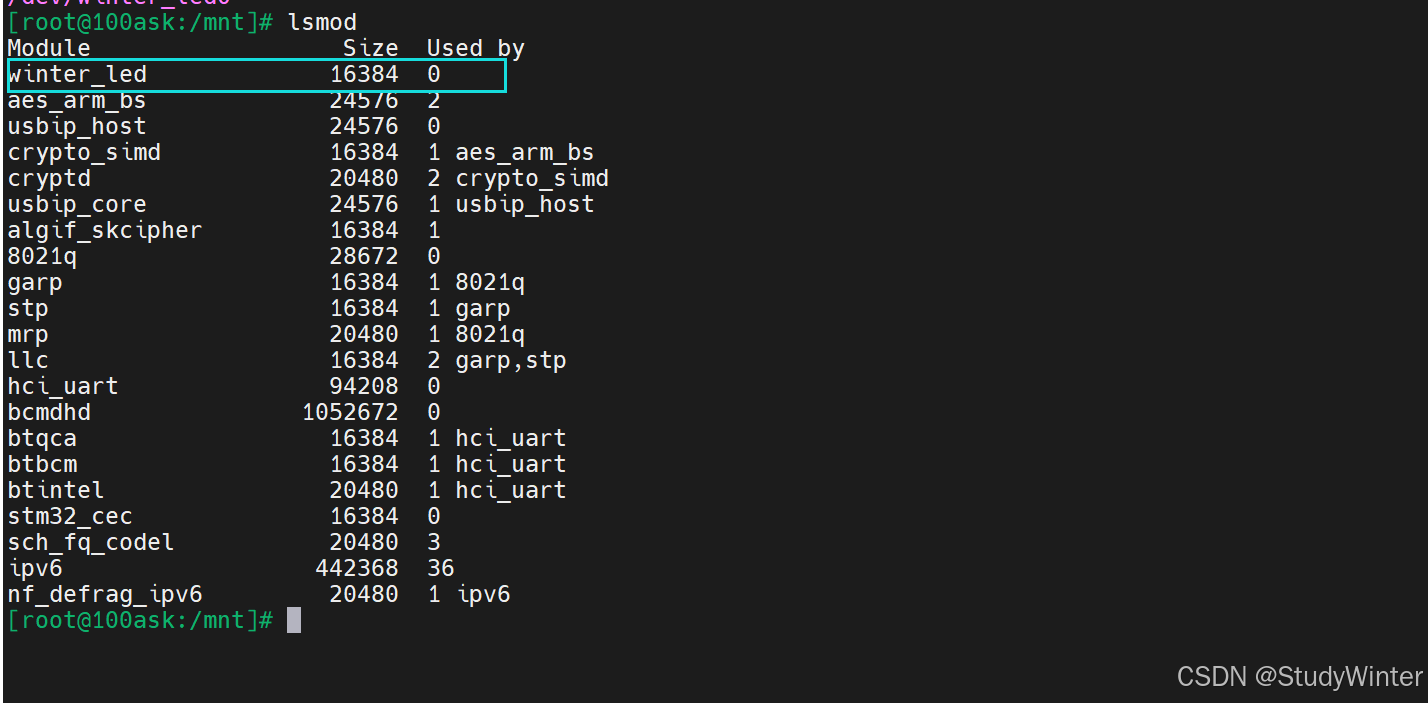Click the nf_defrag_ipv6 module name
The width and height of the screenshot is (1428, 703).
click(x=105, y=594)
